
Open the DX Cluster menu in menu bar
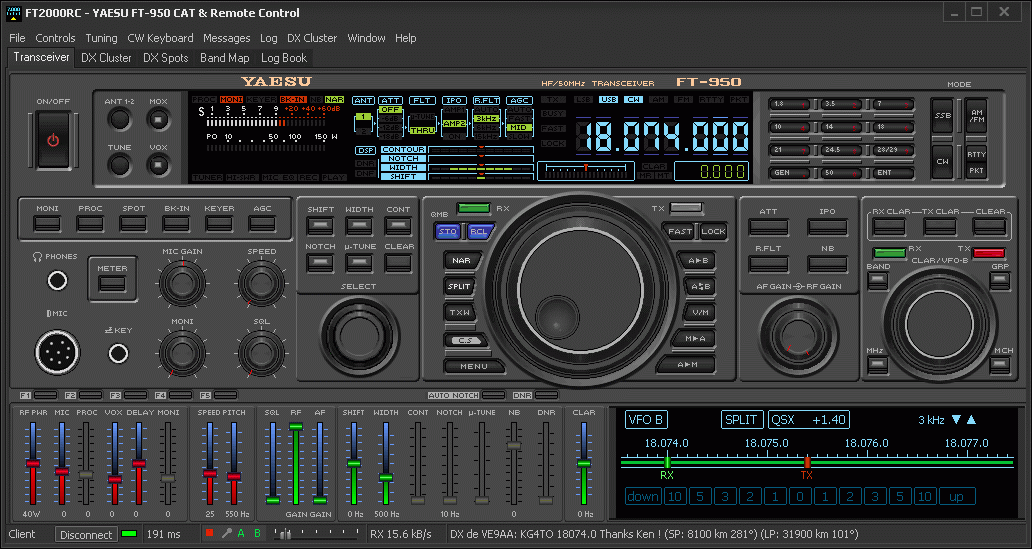tap(312, 38)
